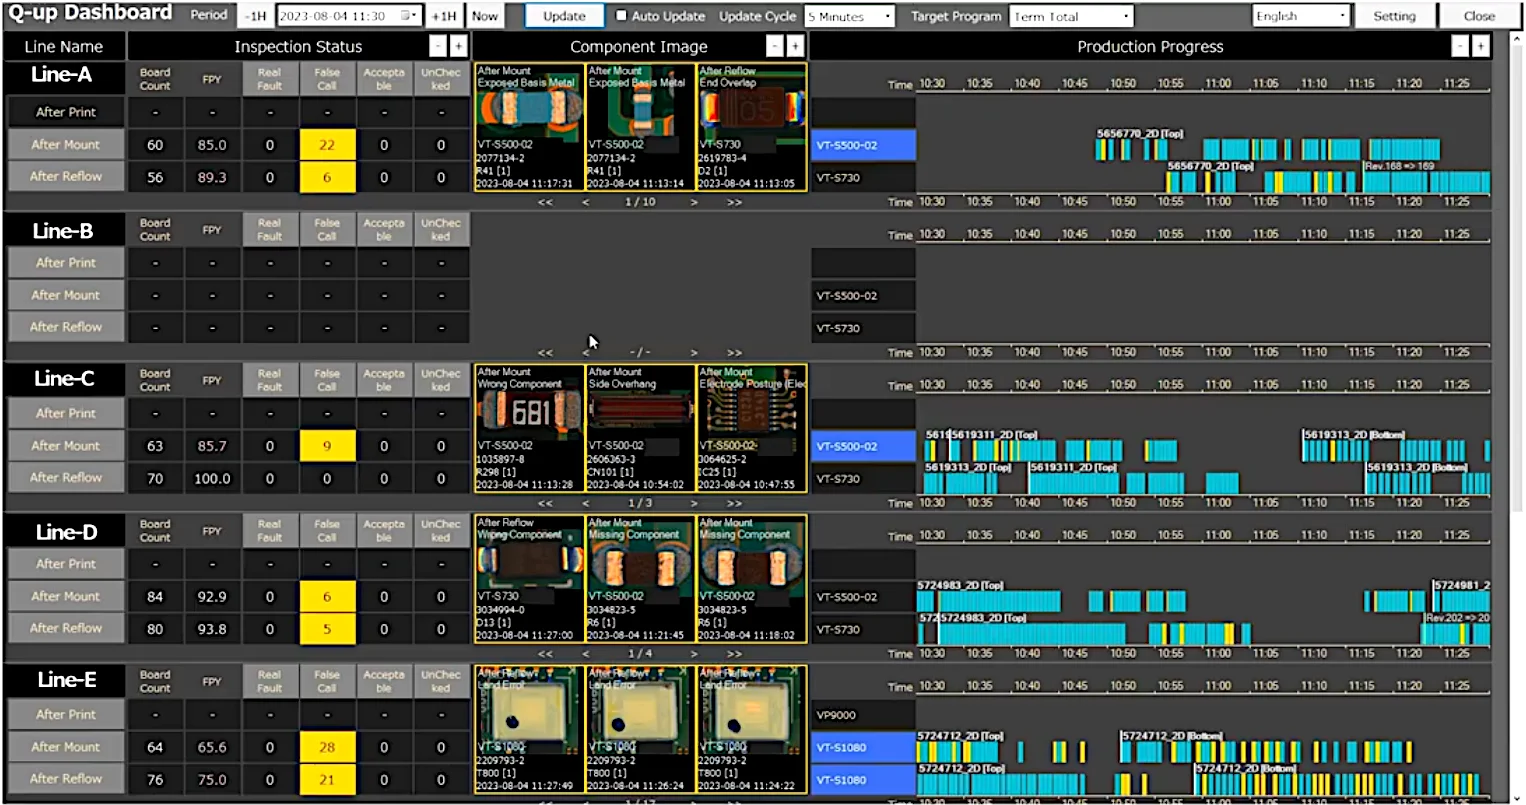Open the Setting button
1526x805 pixels.
(x=1394, y=16)
